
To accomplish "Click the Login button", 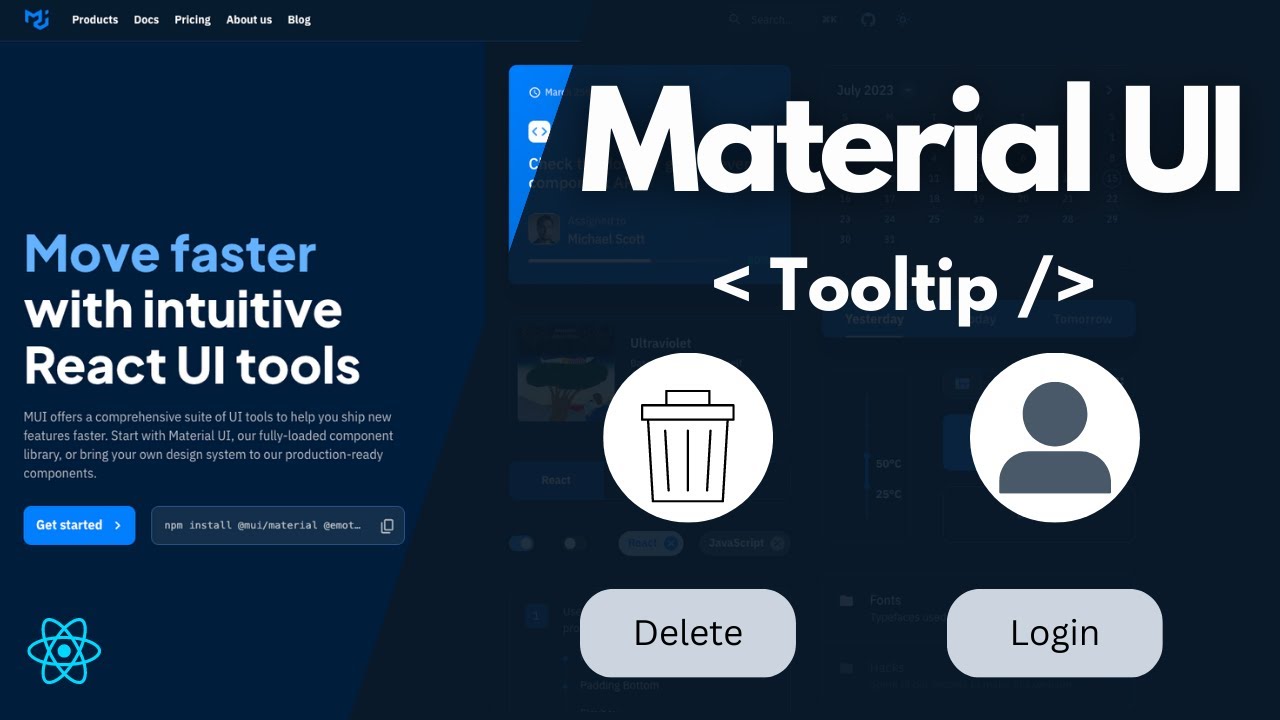I will coord(1055,633).
